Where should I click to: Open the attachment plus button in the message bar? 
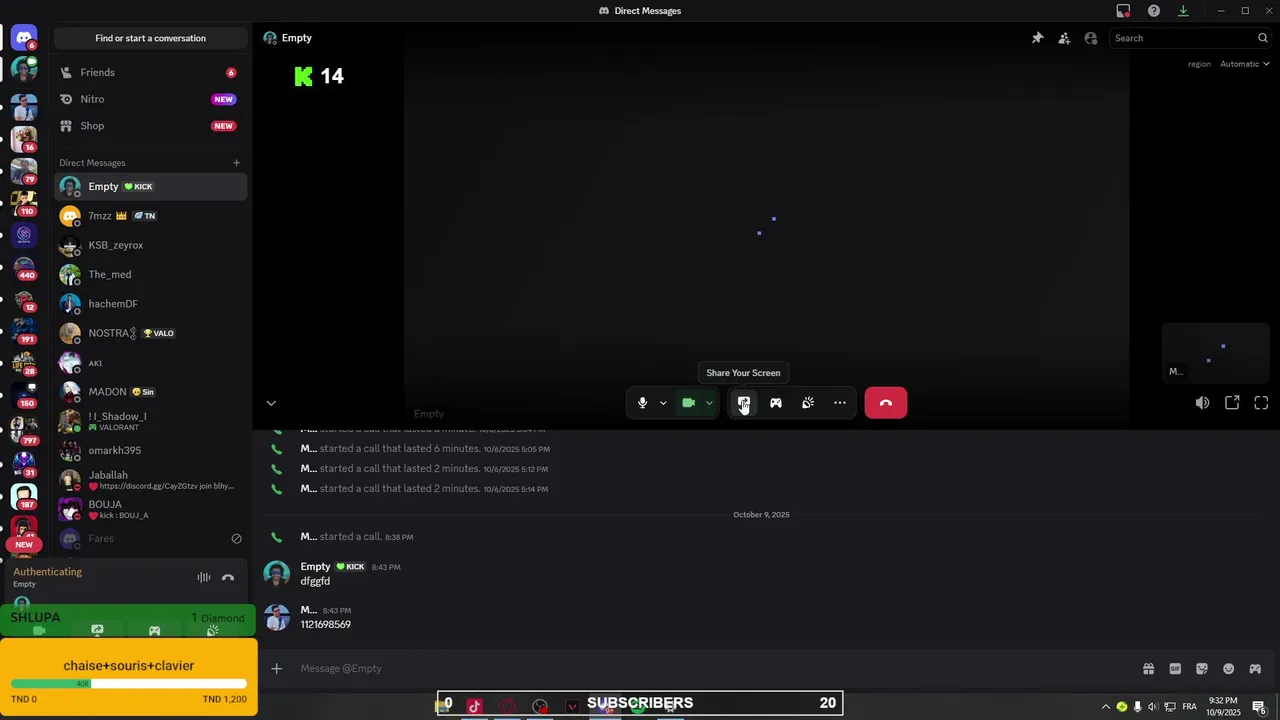(277, 668)
